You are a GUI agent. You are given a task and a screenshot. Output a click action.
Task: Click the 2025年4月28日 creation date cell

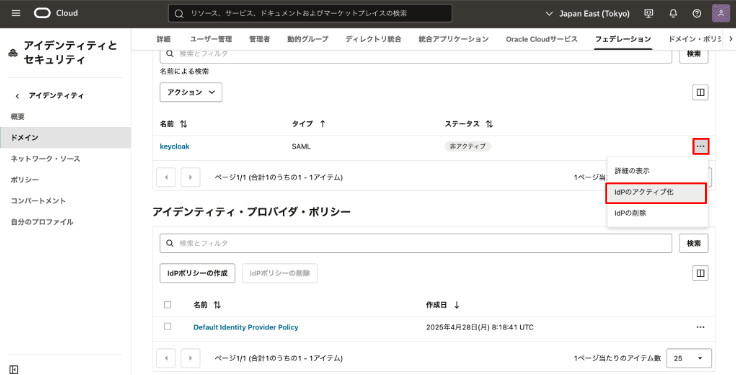[x=480, y=327]
